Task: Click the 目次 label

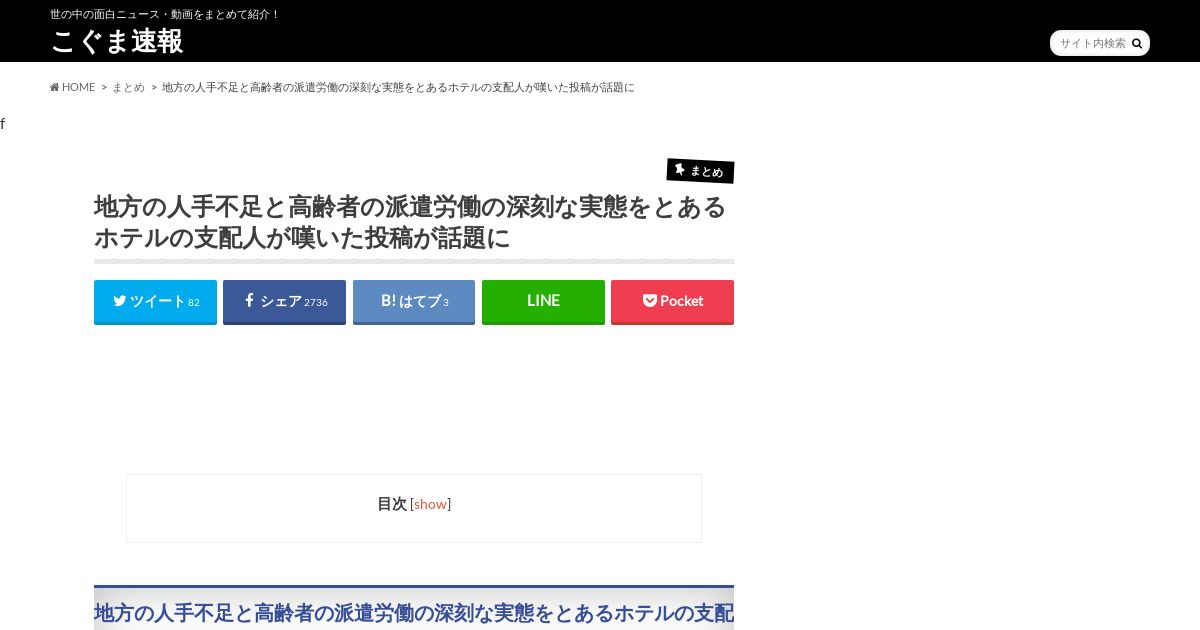Action: click(x=392, y=504)
